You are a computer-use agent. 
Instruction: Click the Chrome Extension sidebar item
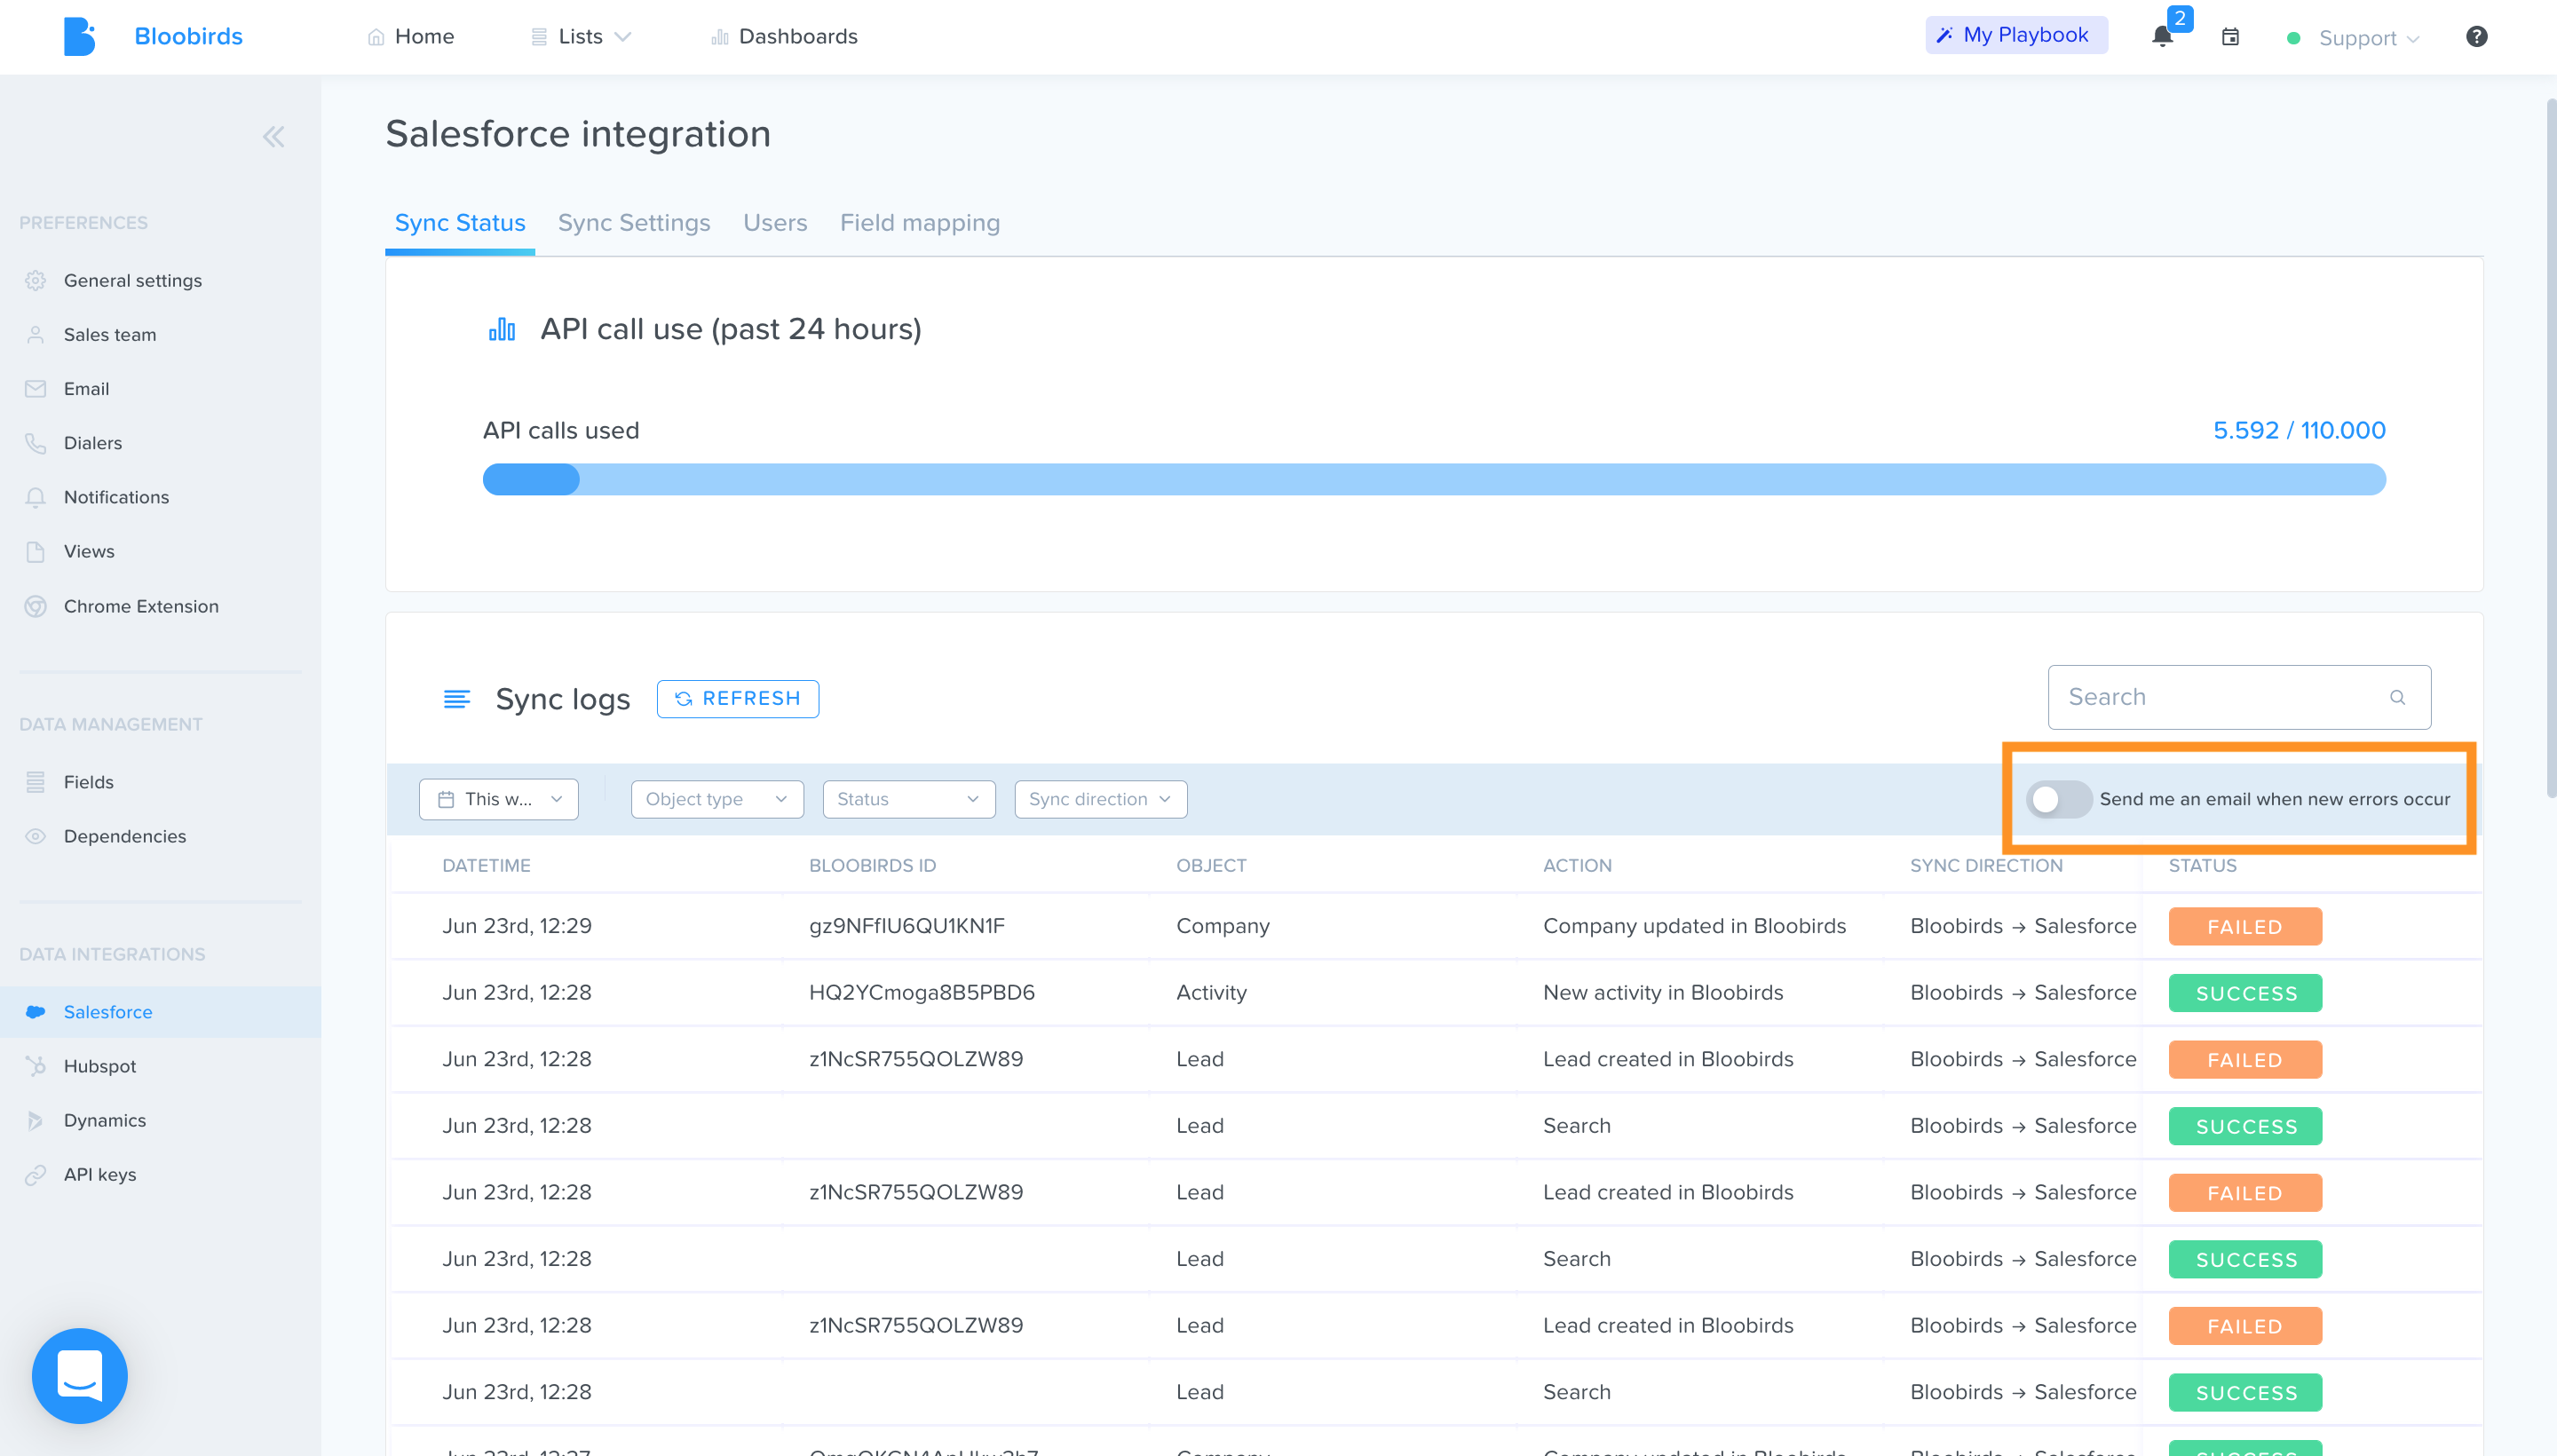coord(141,606)
